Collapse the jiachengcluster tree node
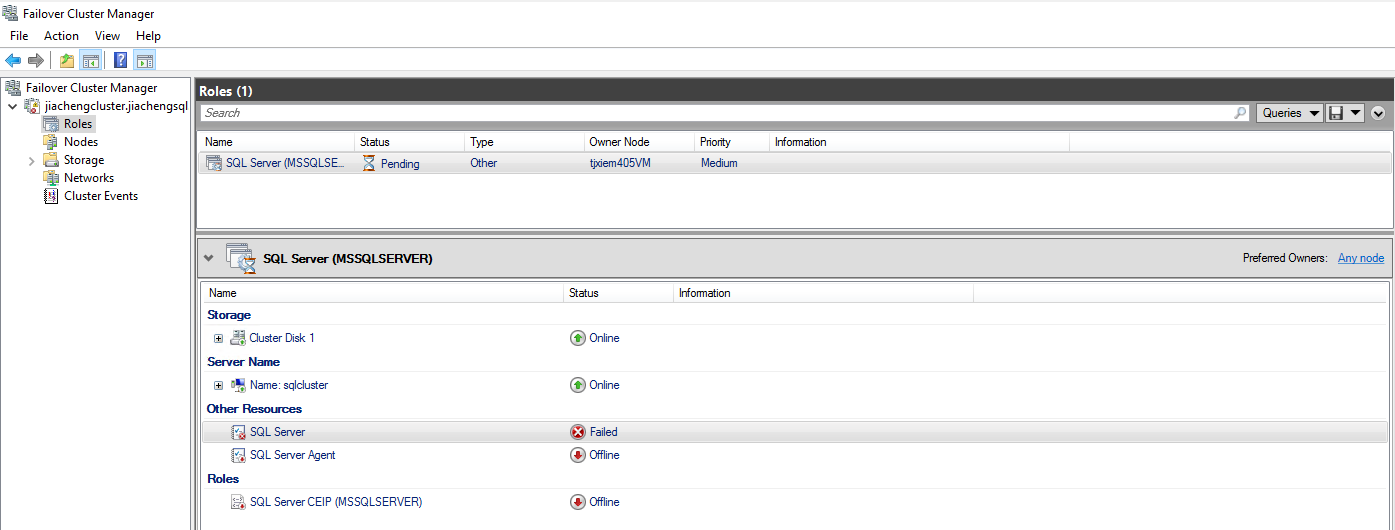Viewport: 1395px width, 530px height. [x=12, y=106]
